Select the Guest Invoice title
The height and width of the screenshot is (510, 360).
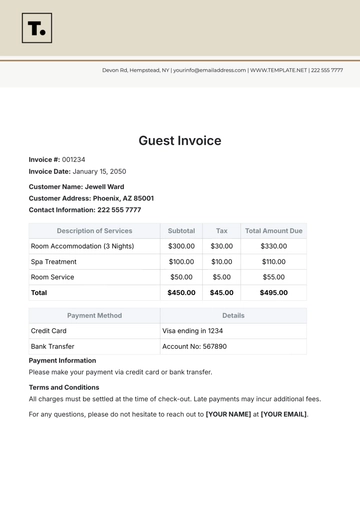(180, 141)
